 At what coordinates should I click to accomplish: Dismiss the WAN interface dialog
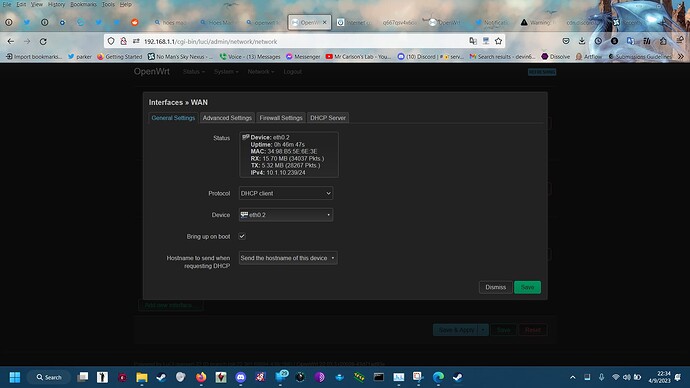(x=495, y=287)
